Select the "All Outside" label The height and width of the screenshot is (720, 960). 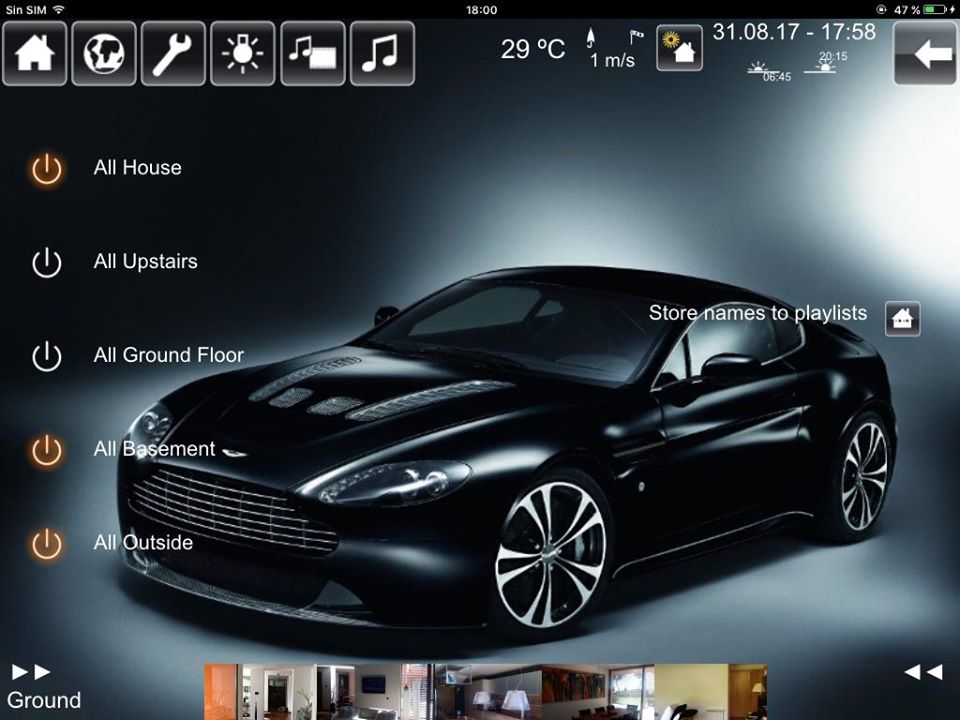click(143, 542)
